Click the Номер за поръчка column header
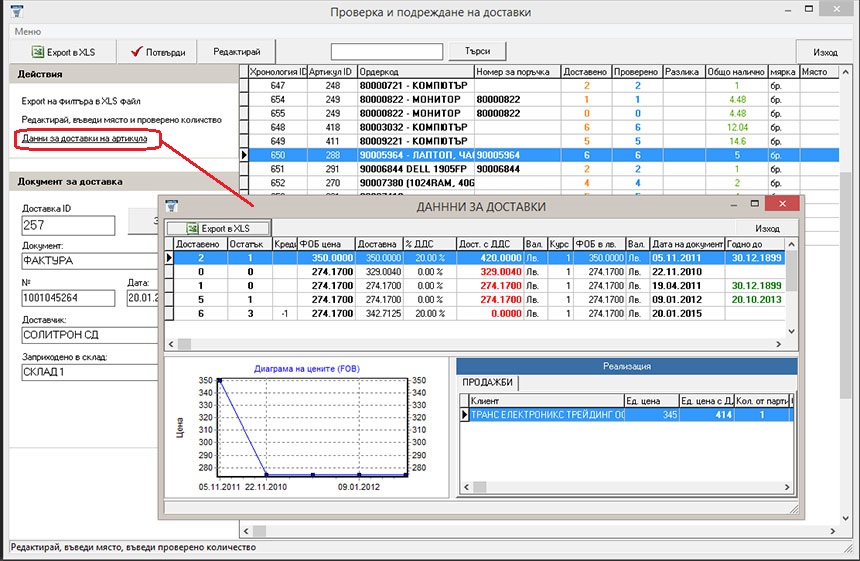Viewport: 860px width, 561px height. point(517,72)
